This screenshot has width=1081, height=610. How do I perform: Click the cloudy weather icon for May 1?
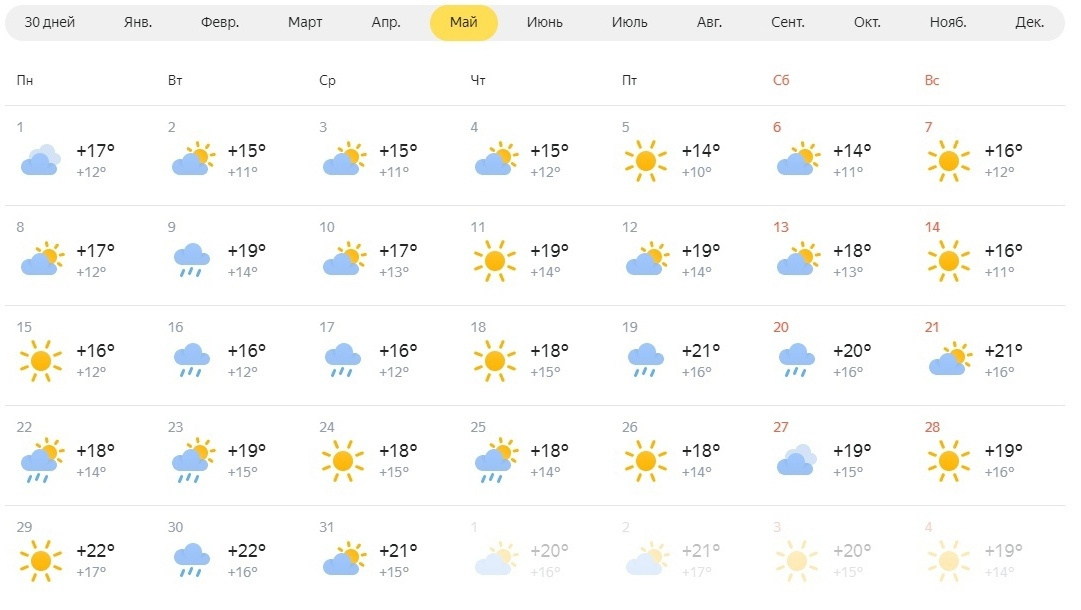point(41,160)
